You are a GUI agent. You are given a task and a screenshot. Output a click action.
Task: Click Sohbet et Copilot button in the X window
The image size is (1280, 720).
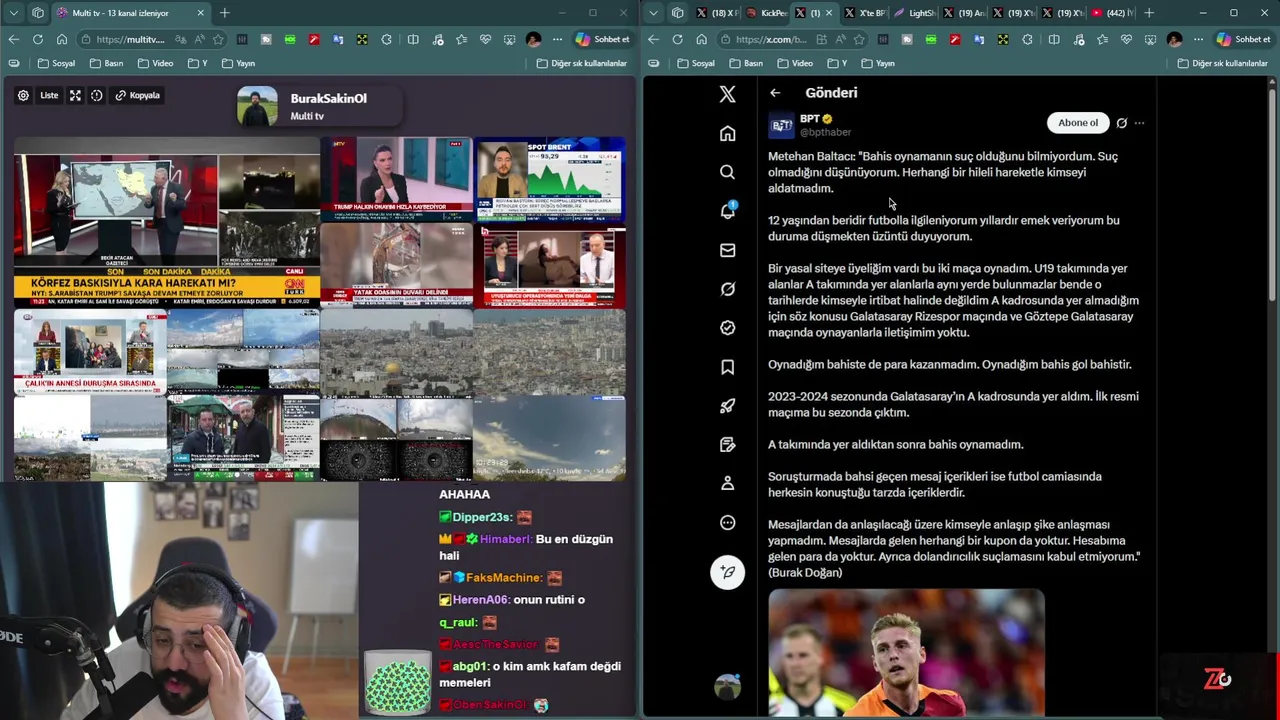(x=1244, y=39)
